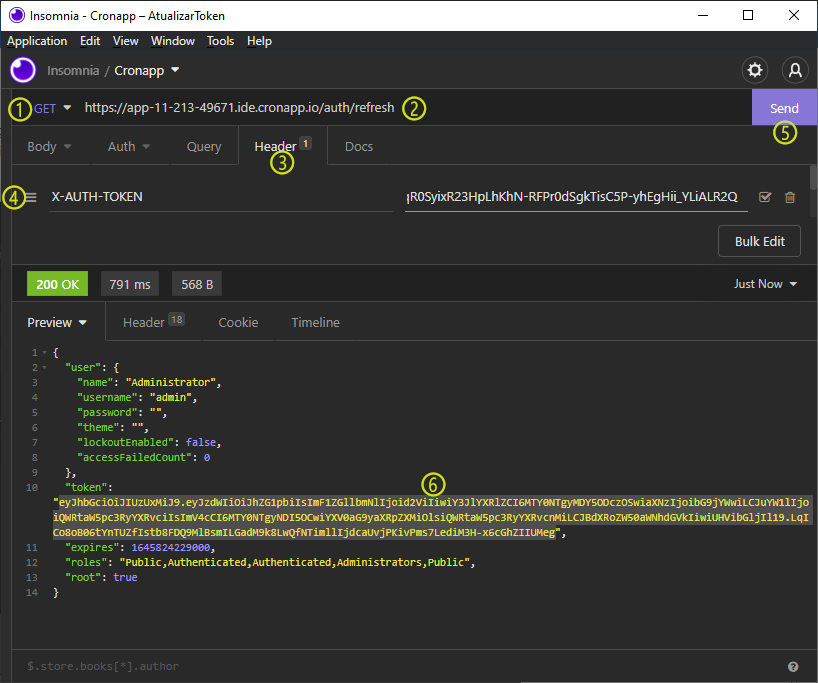Open the settings gear icon

[x=754, y=70]
